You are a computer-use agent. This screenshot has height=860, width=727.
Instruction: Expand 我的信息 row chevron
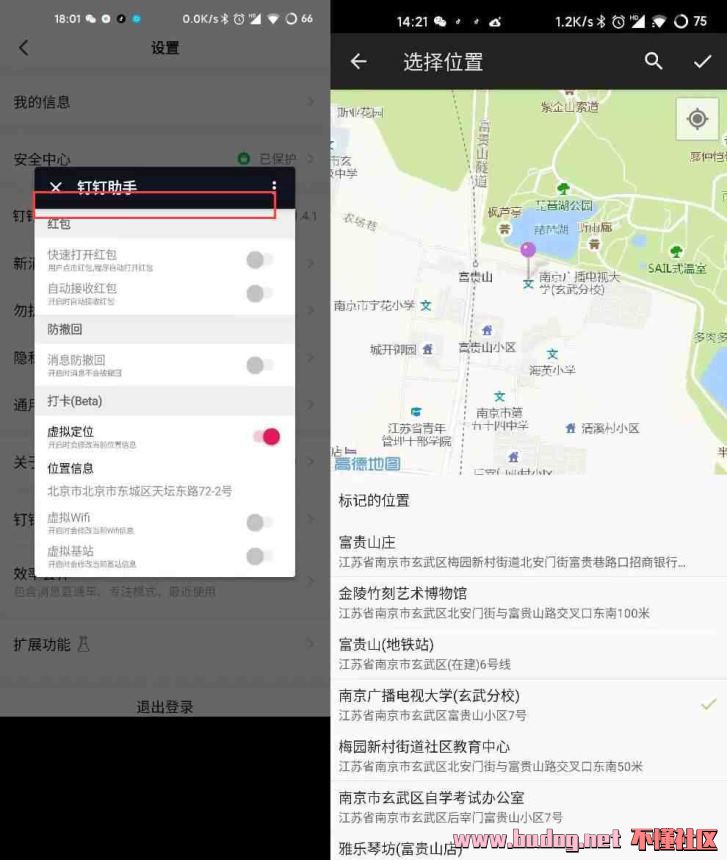tap(311, 102)
